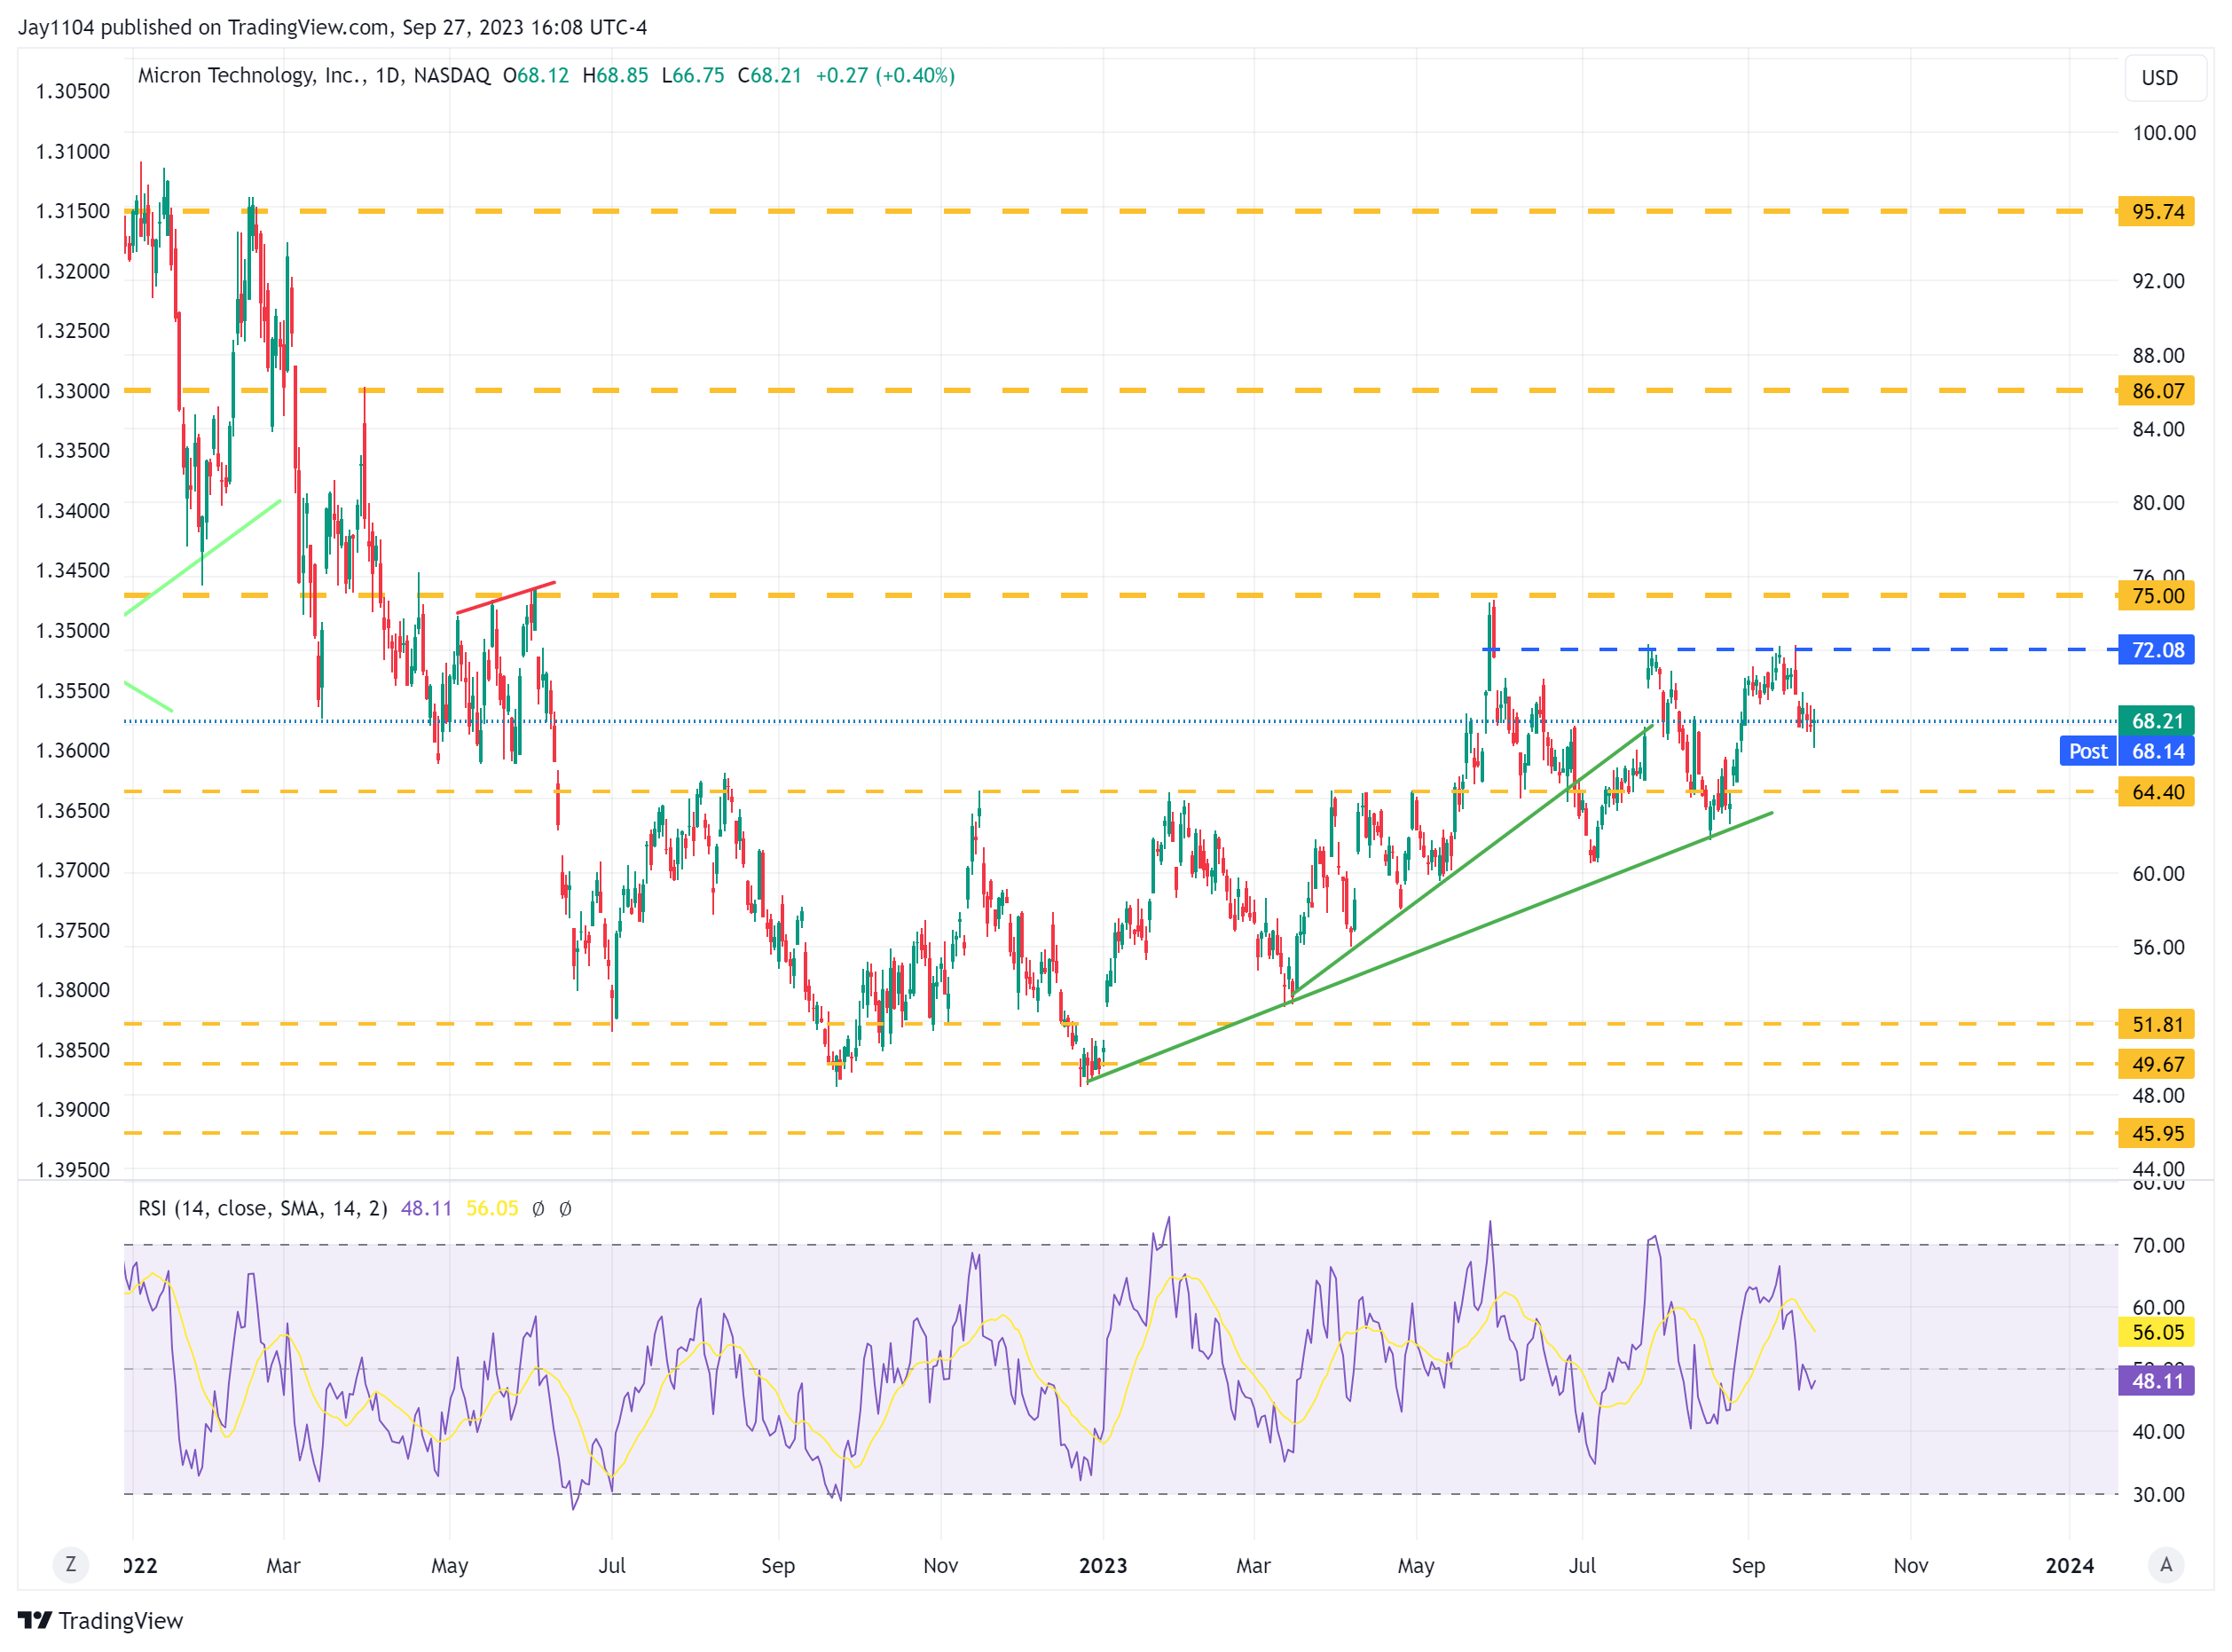2232x1652 pixels.
Task: Click the 68.14 post-market price label
Action: (2156, 751)
